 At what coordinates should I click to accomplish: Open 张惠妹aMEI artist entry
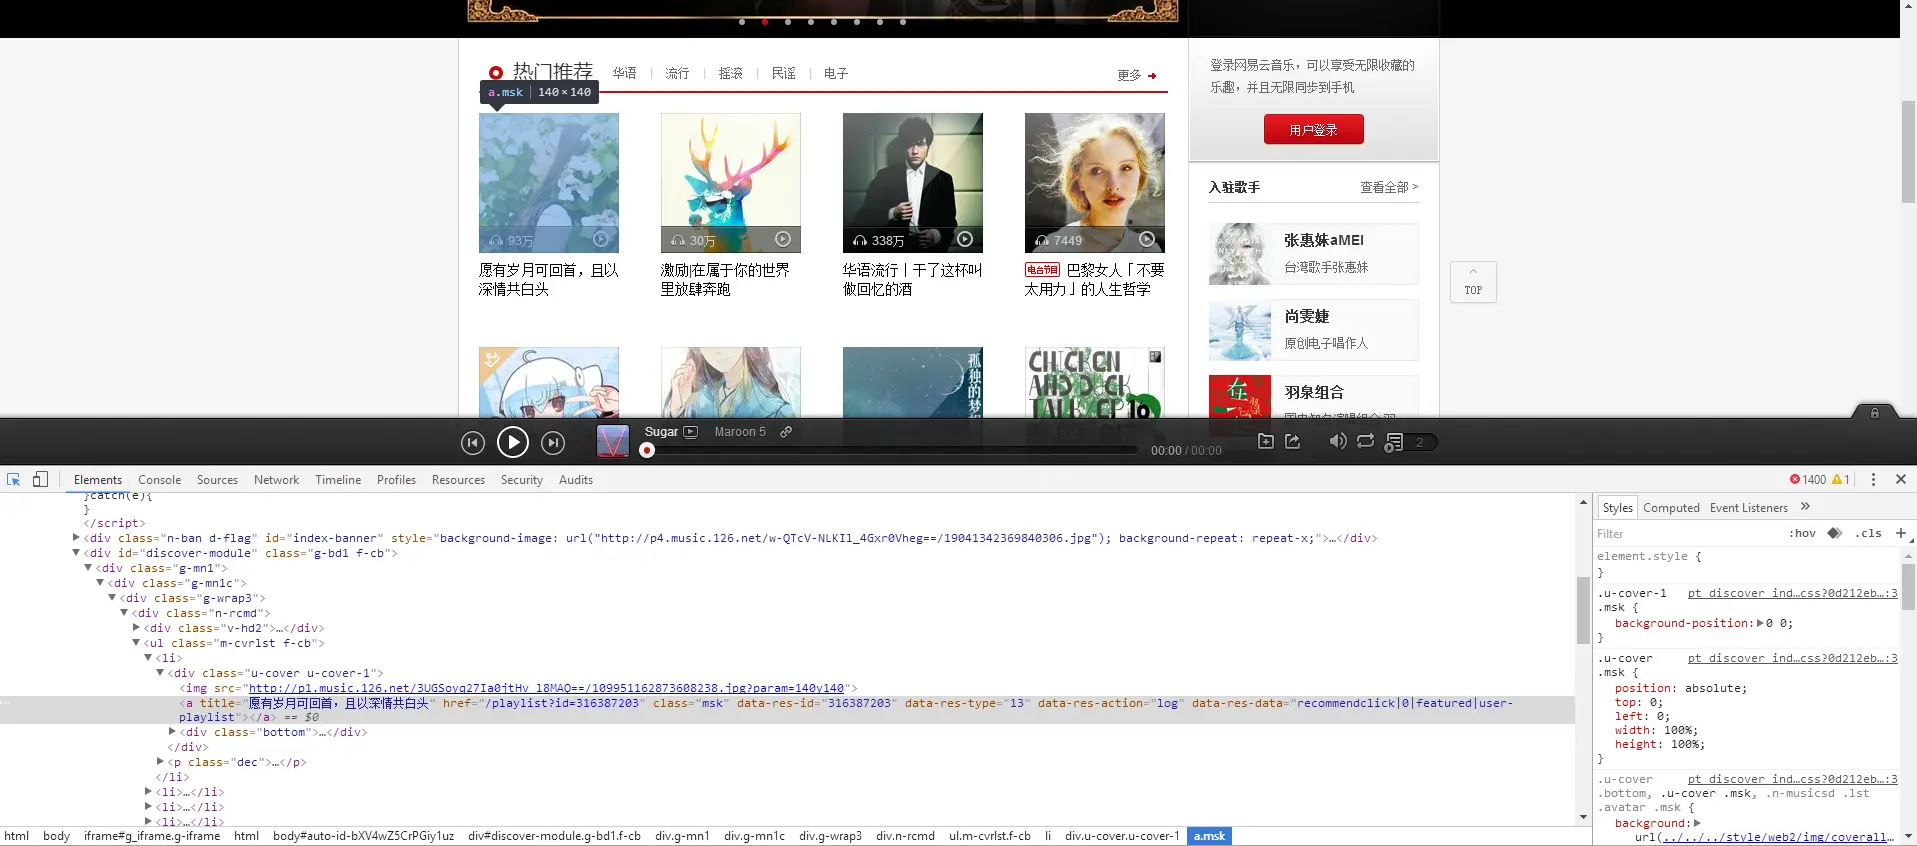click(x=1313, y=254)
